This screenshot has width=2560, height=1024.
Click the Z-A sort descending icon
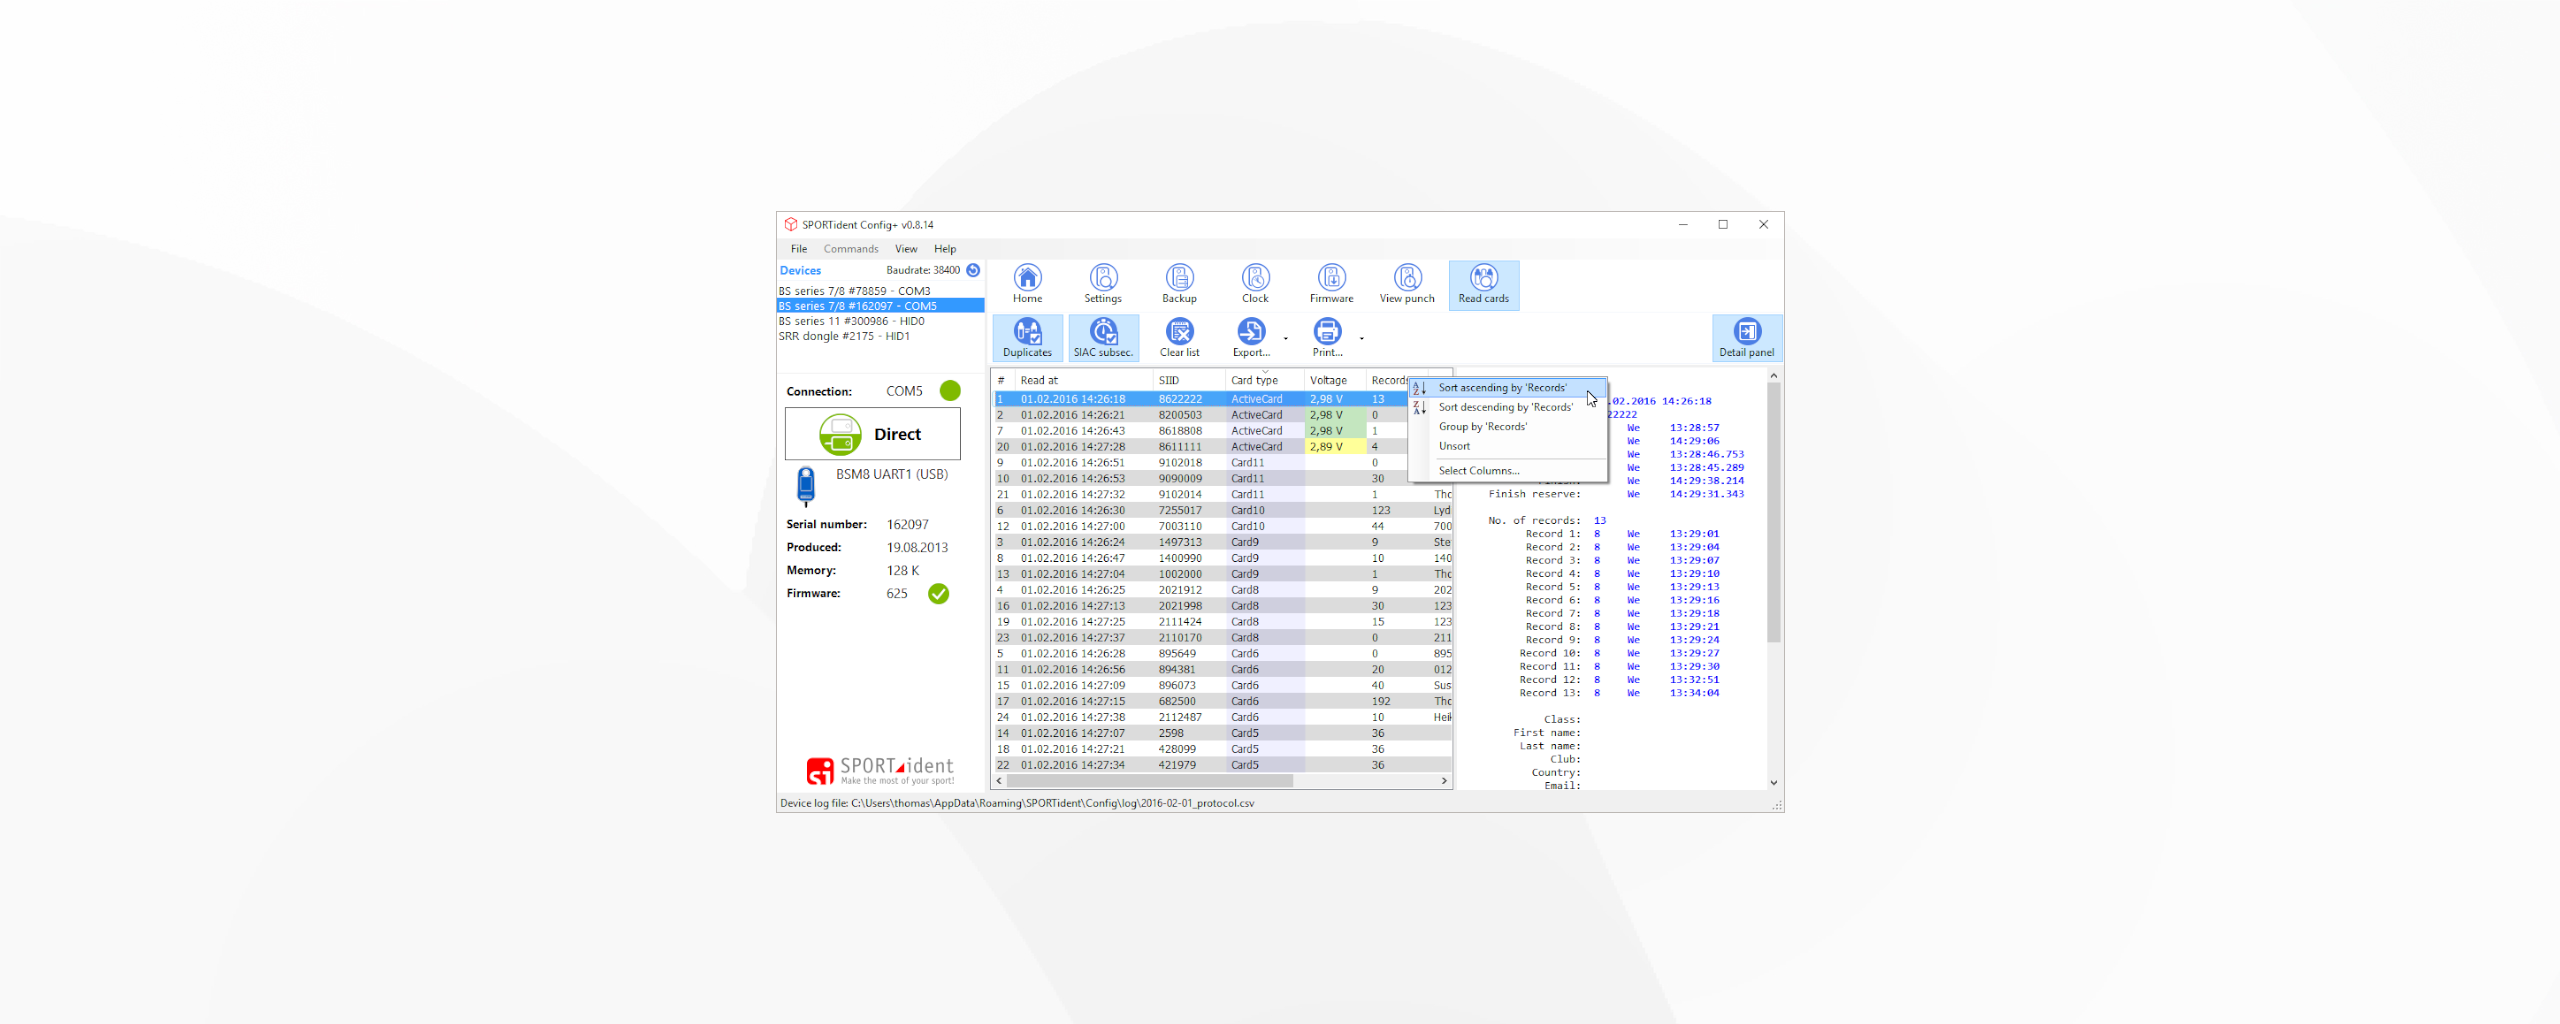(x=1419, y=407)
